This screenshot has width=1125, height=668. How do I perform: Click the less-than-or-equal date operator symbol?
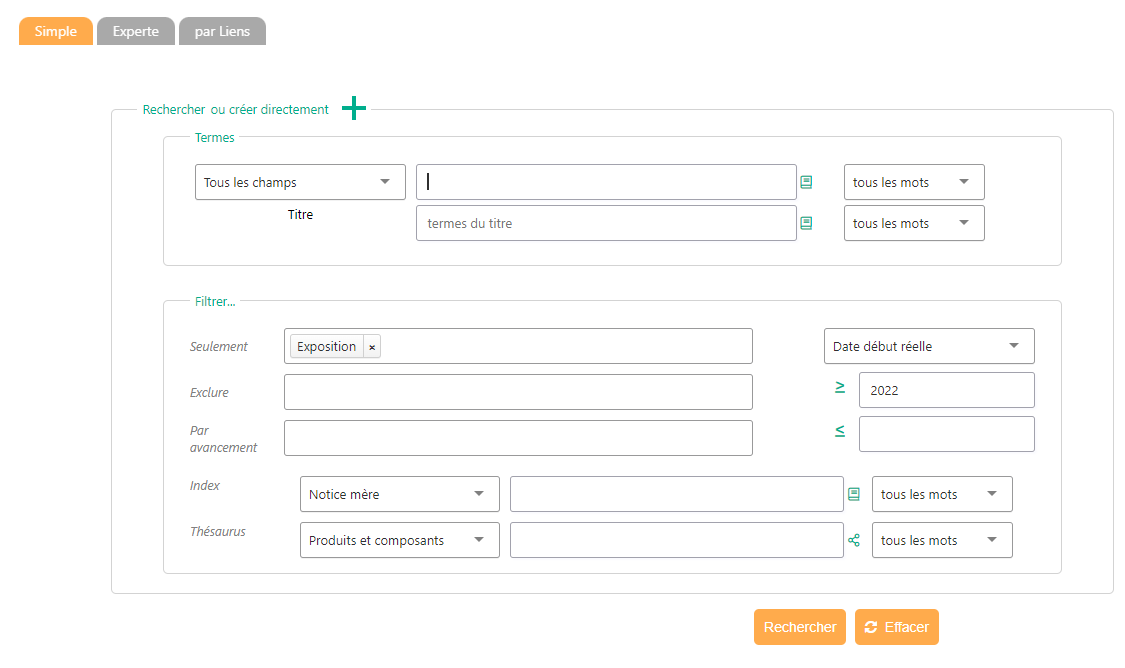tap(840, 431)
